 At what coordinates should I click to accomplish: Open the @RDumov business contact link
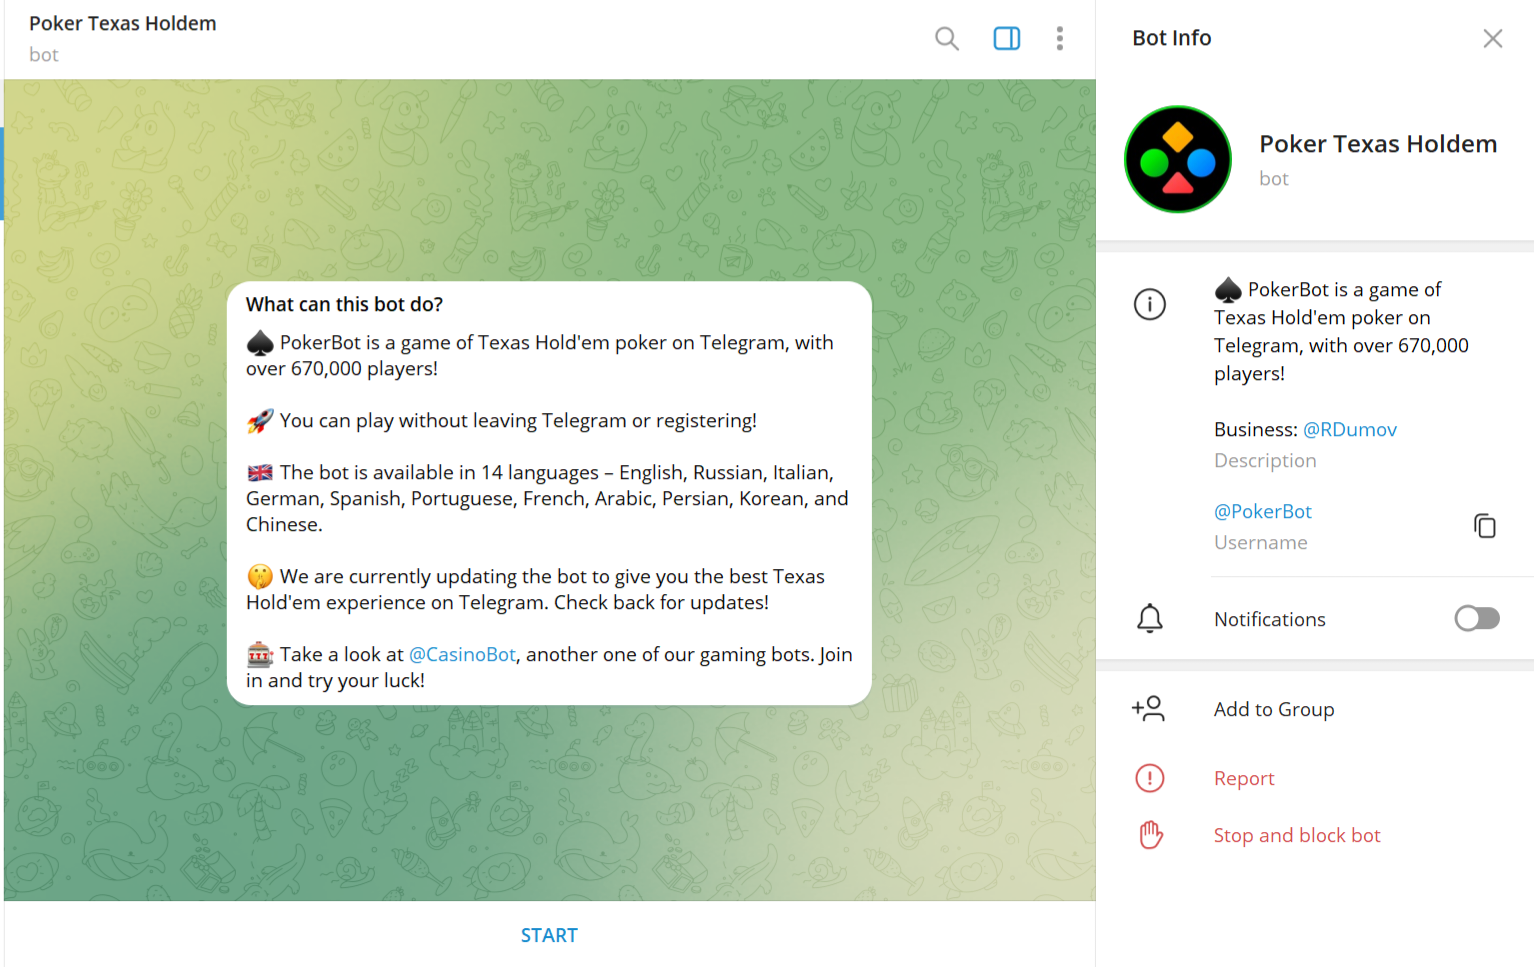tap(1349, 429)
